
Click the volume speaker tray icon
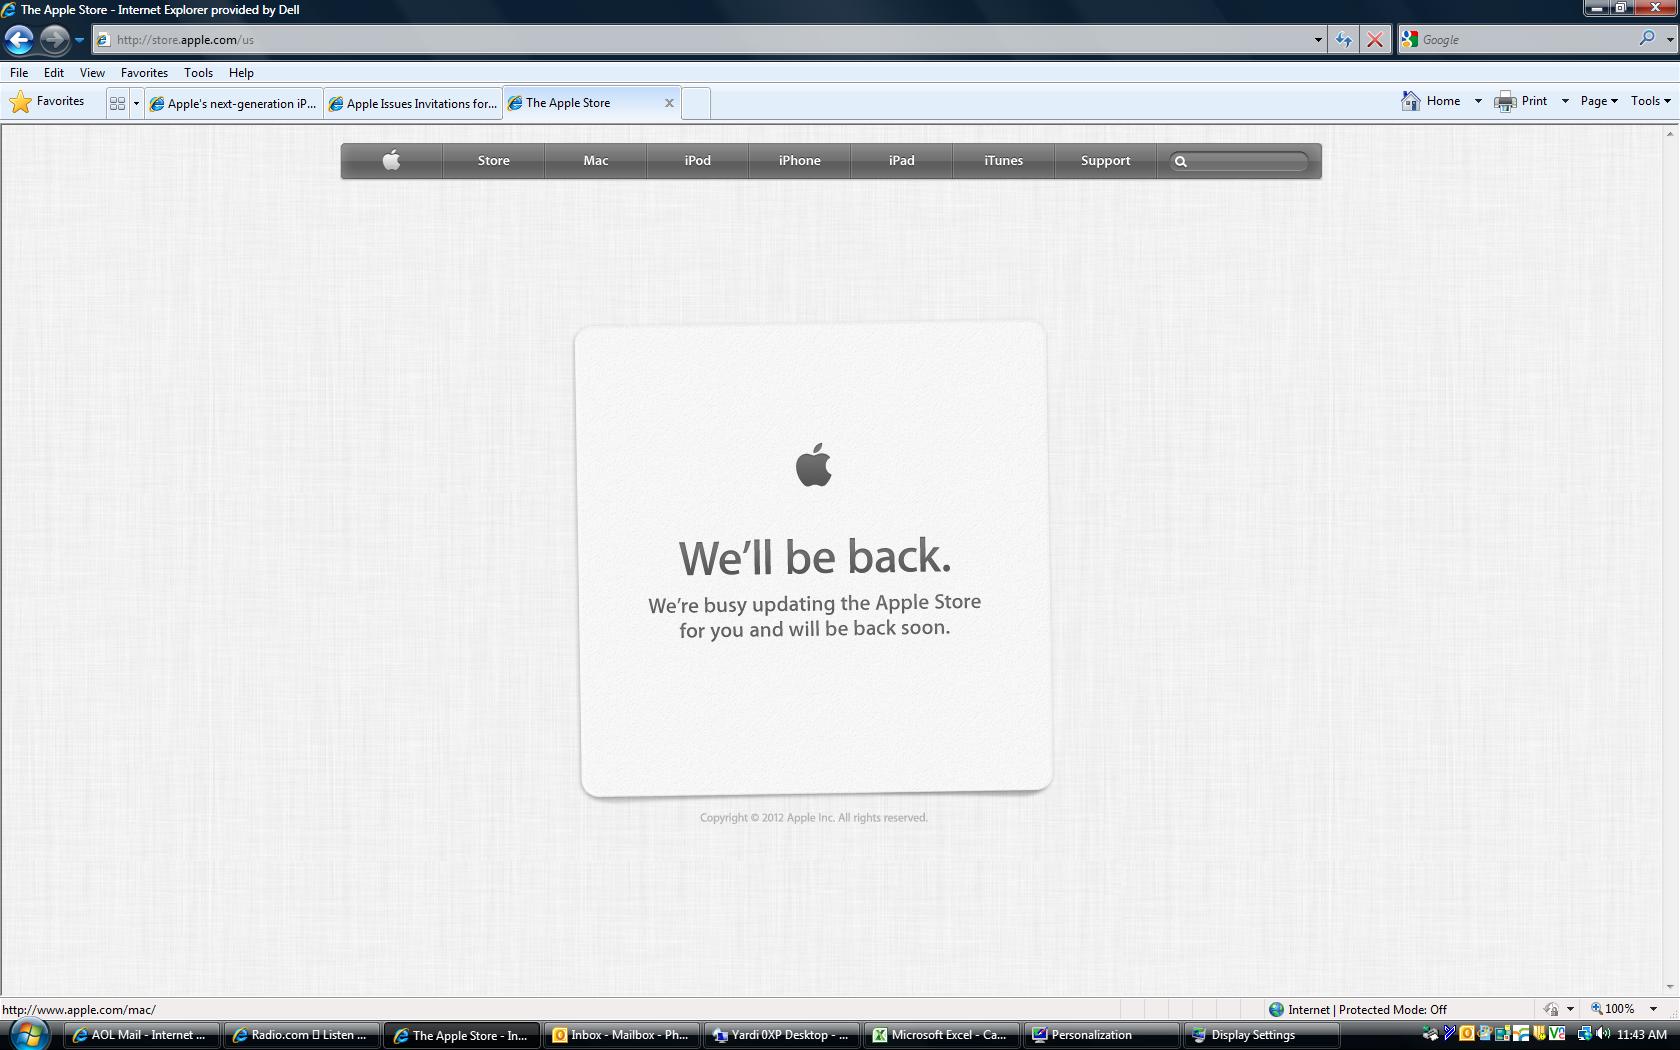click(x=1603, y=1034)
